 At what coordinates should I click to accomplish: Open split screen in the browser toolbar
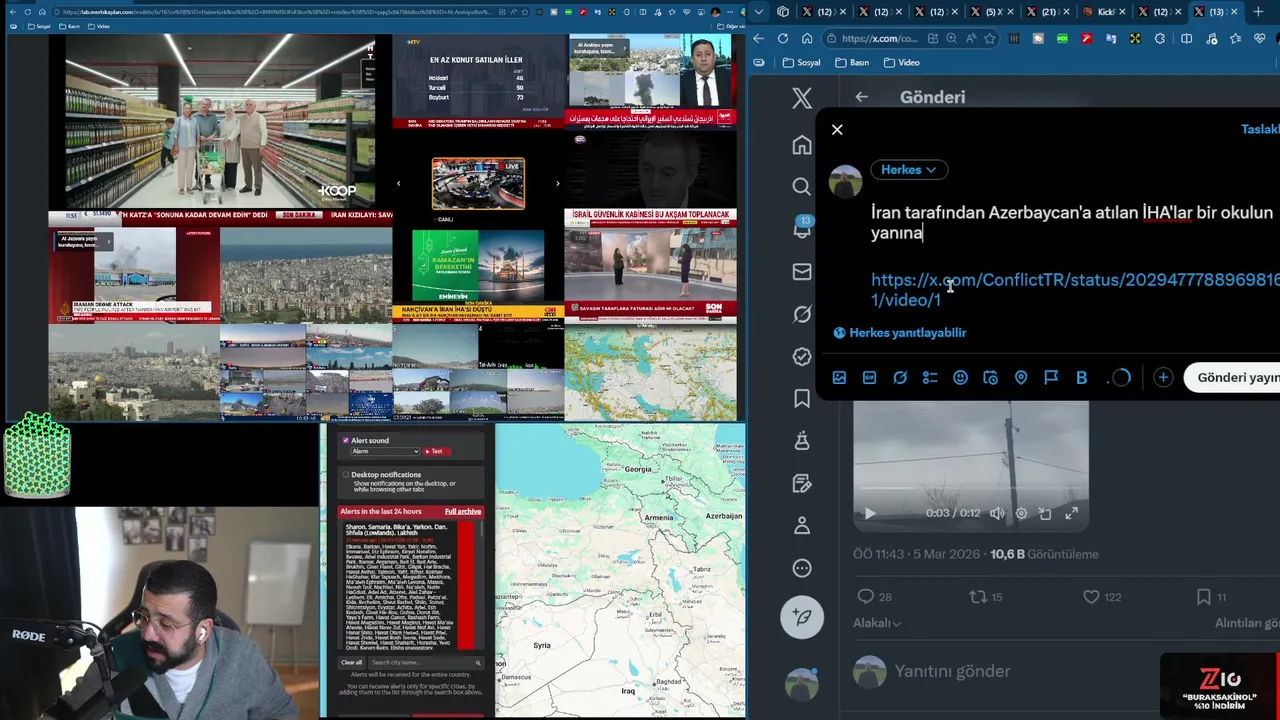tap(1186, 39)
